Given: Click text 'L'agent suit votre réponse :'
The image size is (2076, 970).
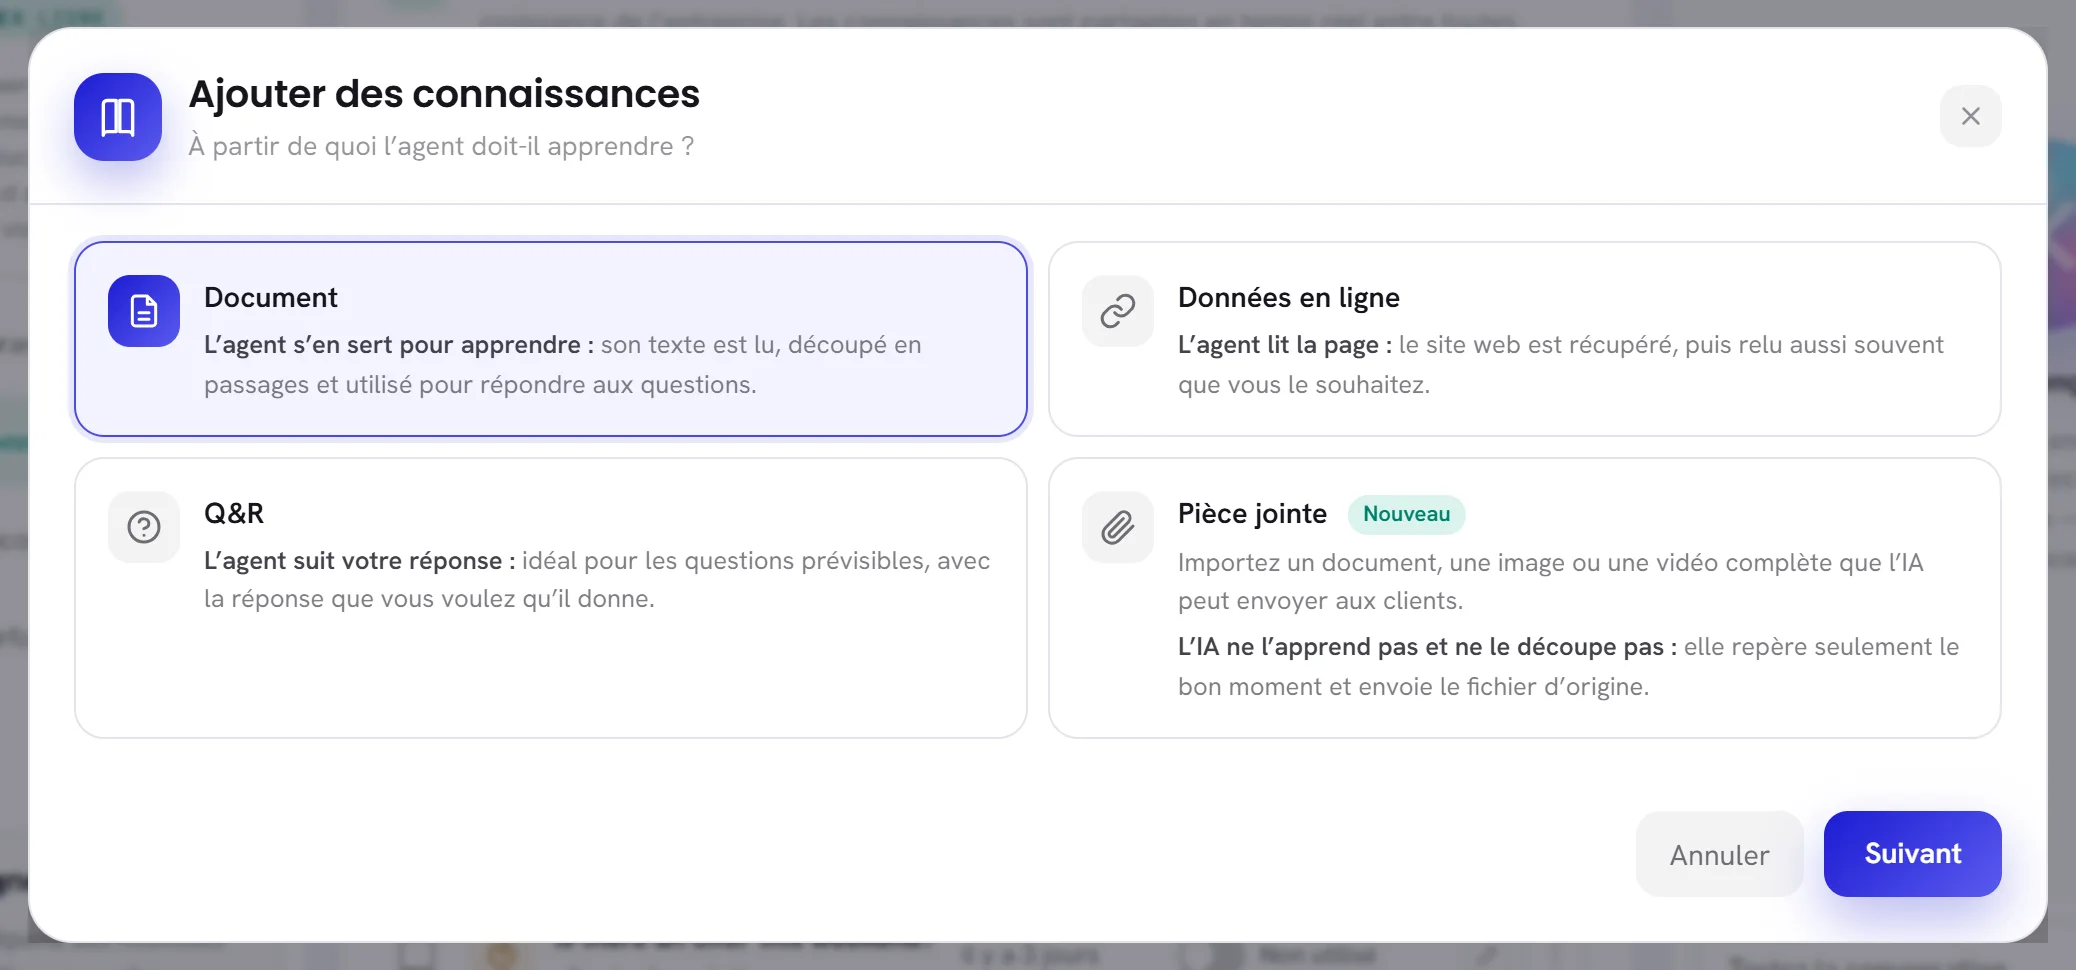Looking at the screenshot, I should pyautogui.click(x=360, y=561).
